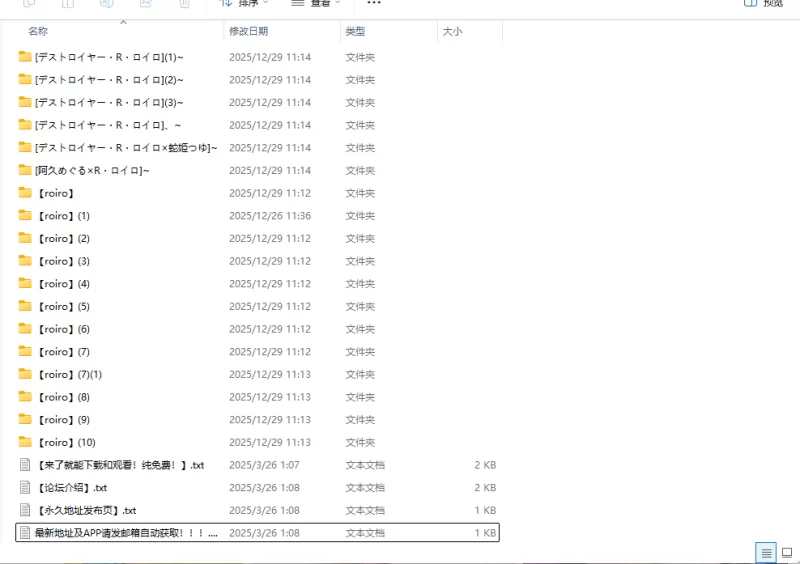Toggle sort direction arrow above 名称 column

click(x=123, y=22)
